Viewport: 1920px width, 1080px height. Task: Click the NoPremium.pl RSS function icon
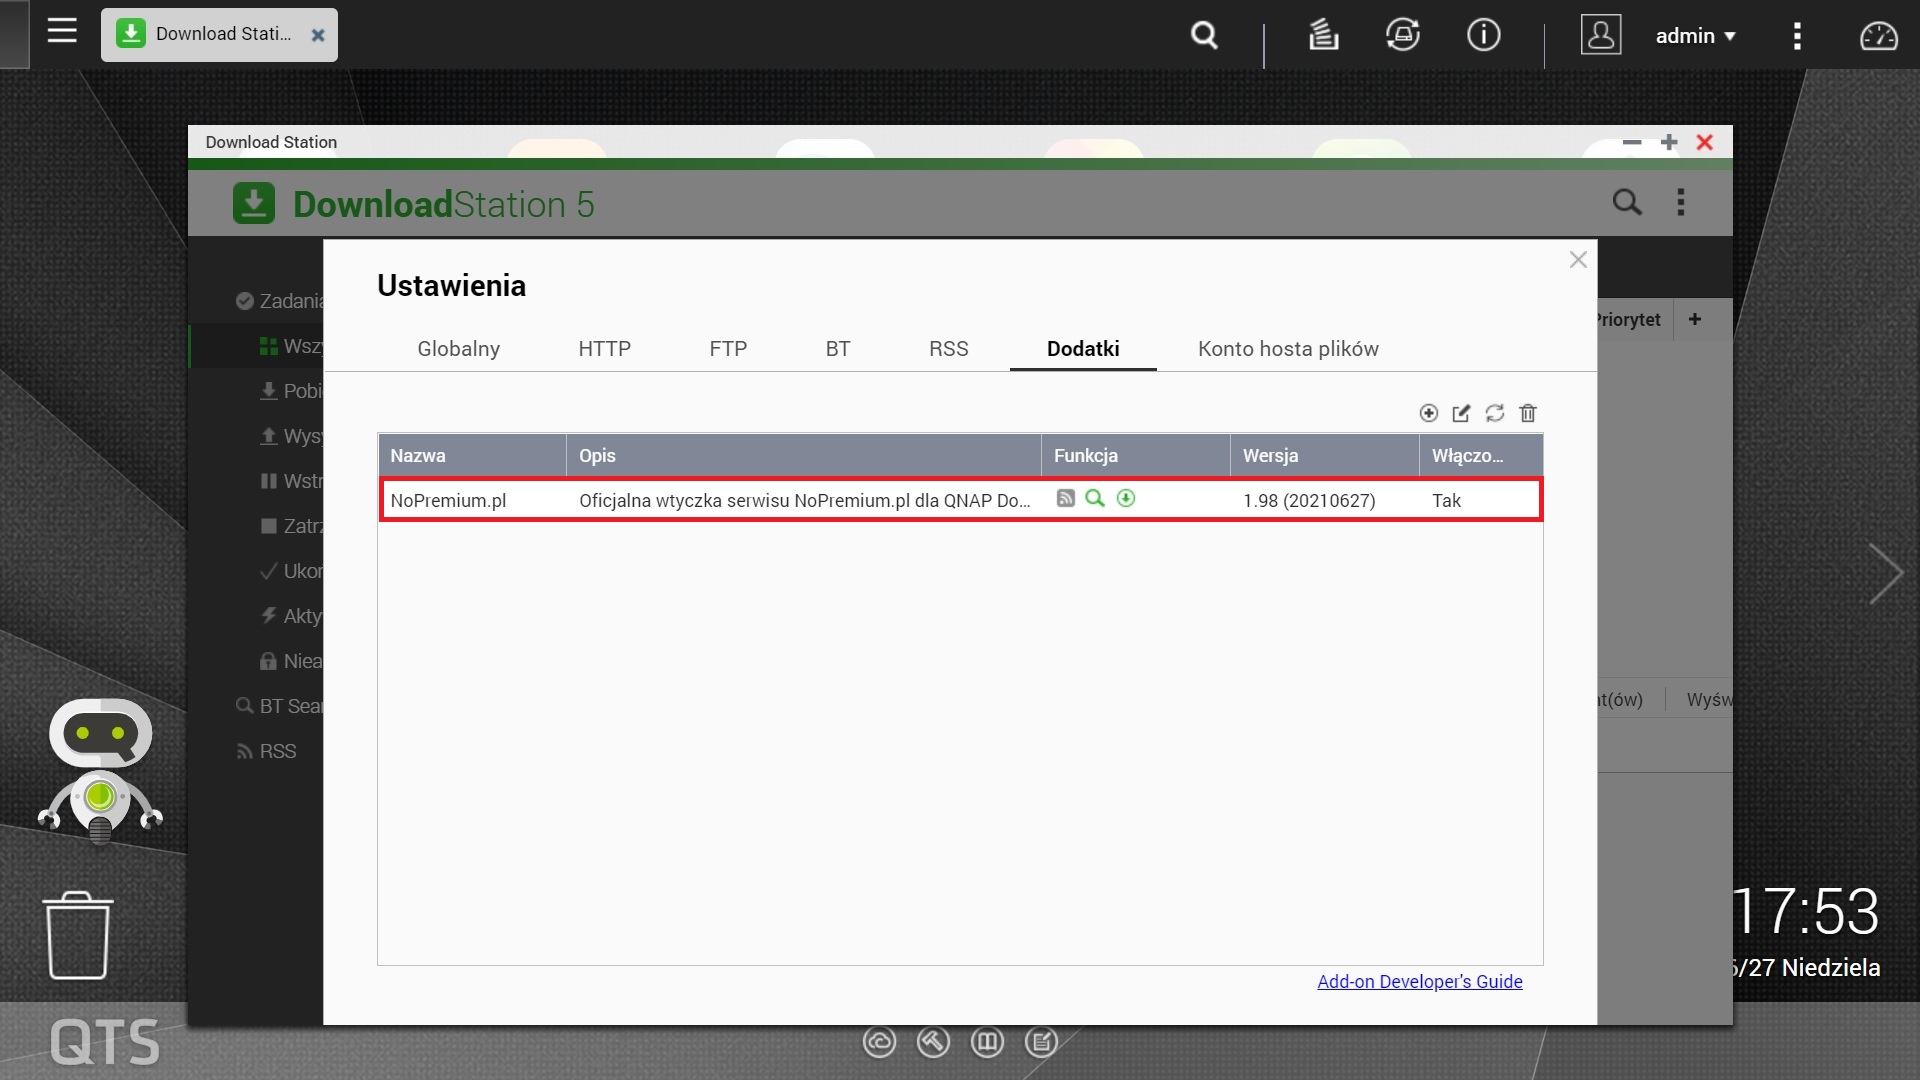1066,498
